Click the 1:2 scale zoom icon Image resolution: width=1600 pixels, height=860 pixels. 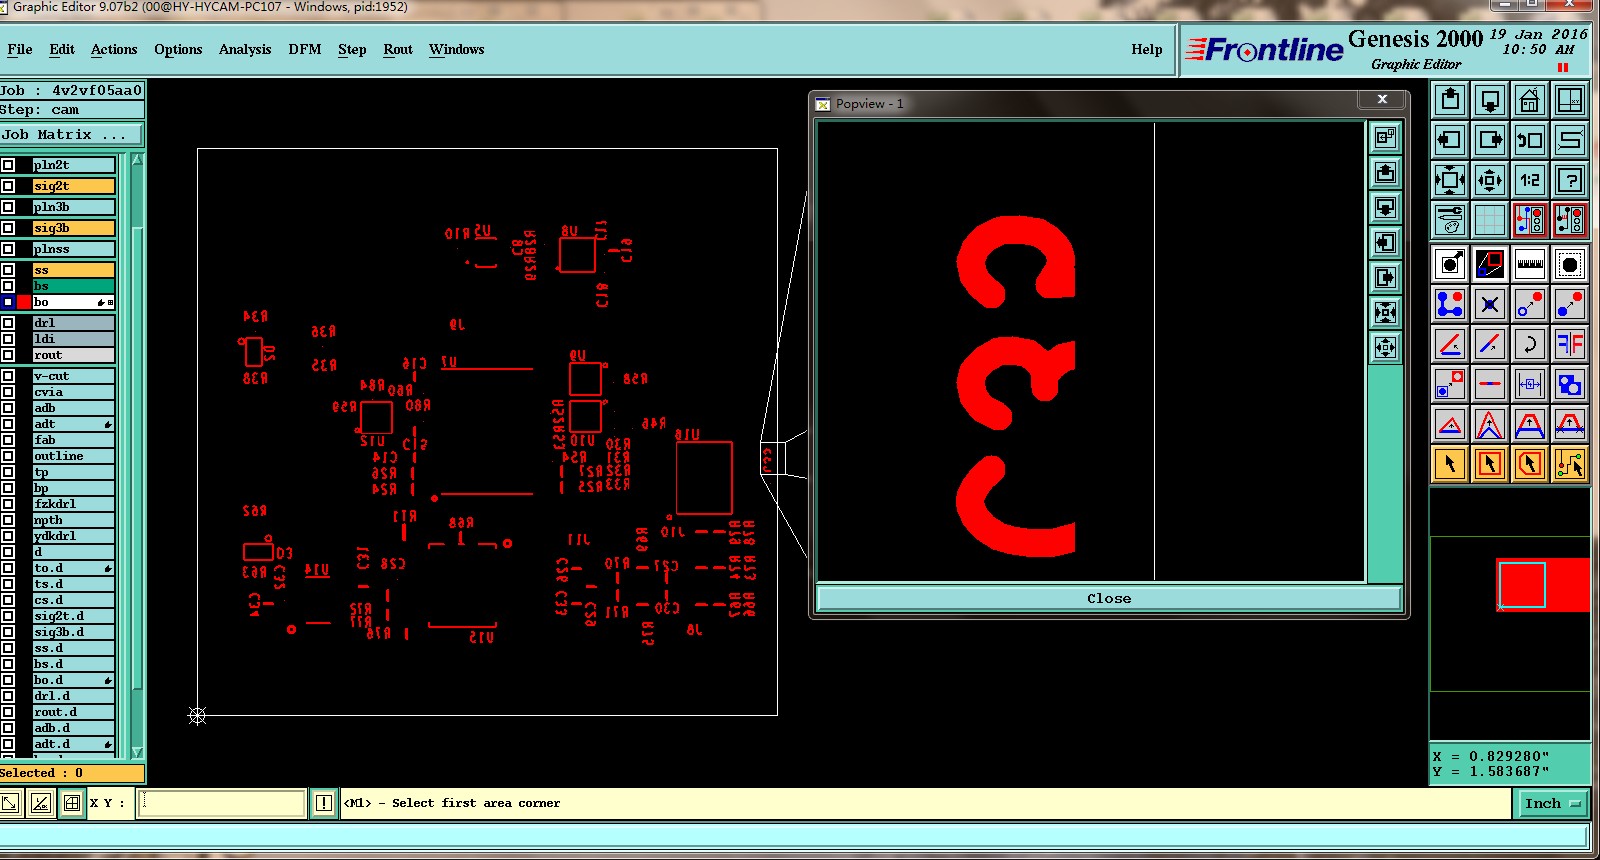(x=1530, y=180)
